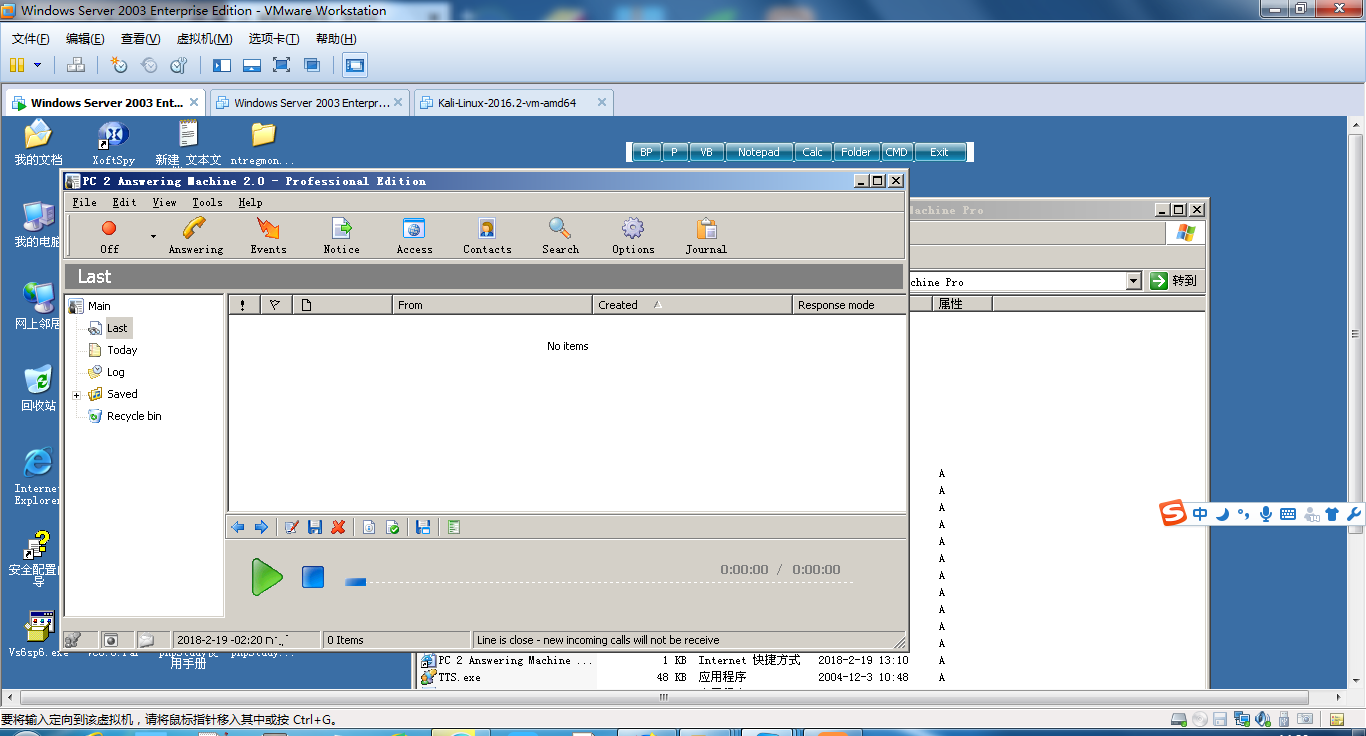
Task: Click the document with green check icon
Action: tap(393, 527)
